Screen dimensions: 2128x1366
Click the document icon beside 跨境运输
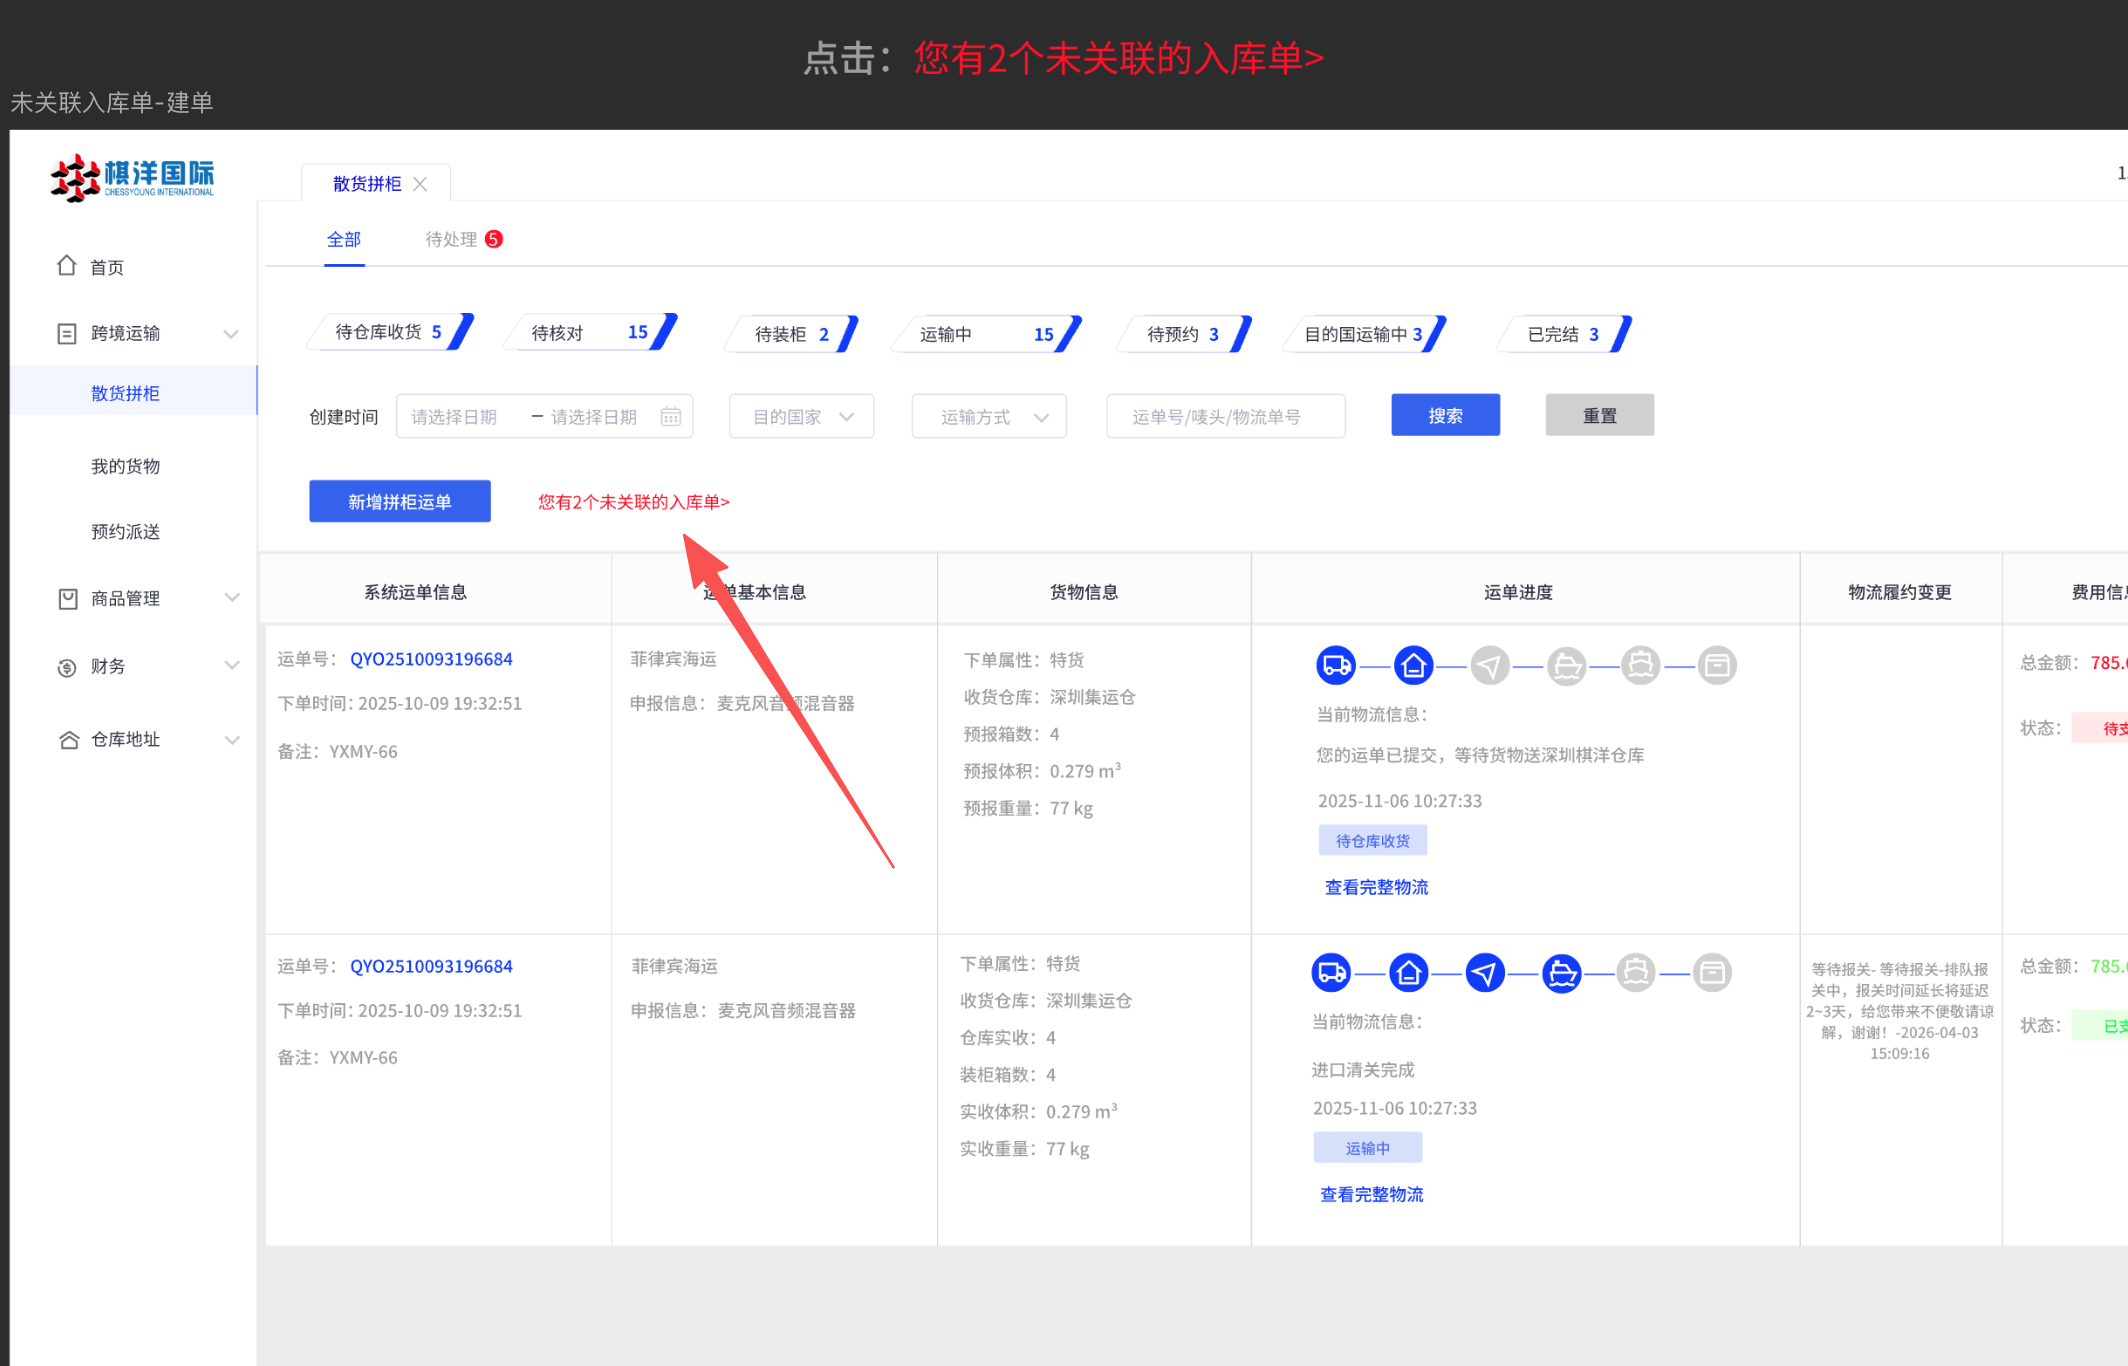[x=67, y=334]
